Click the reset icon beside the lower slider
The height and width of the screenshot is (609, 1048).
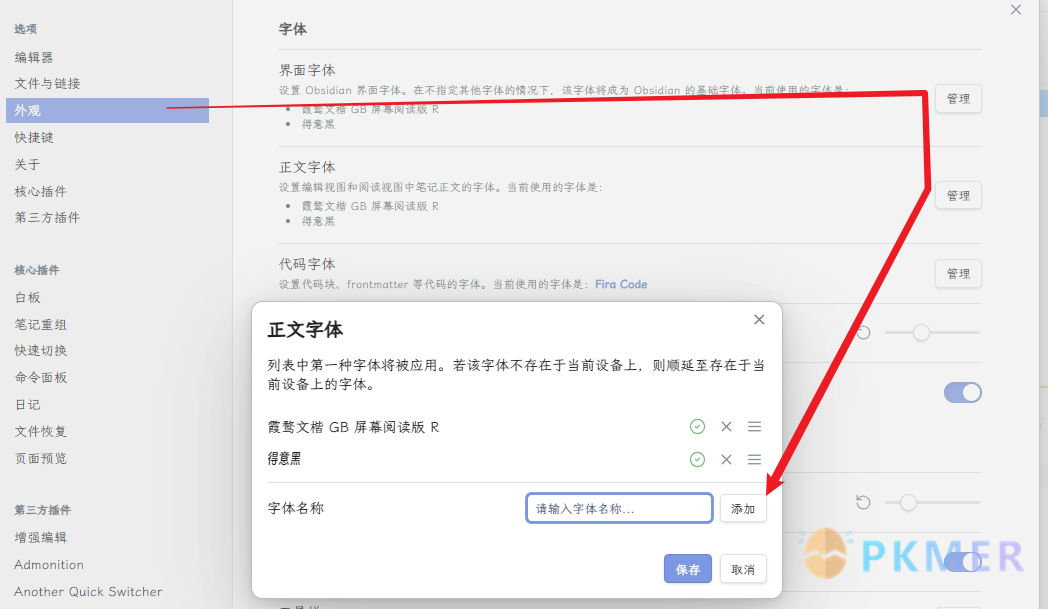click(x=863, y=502)
